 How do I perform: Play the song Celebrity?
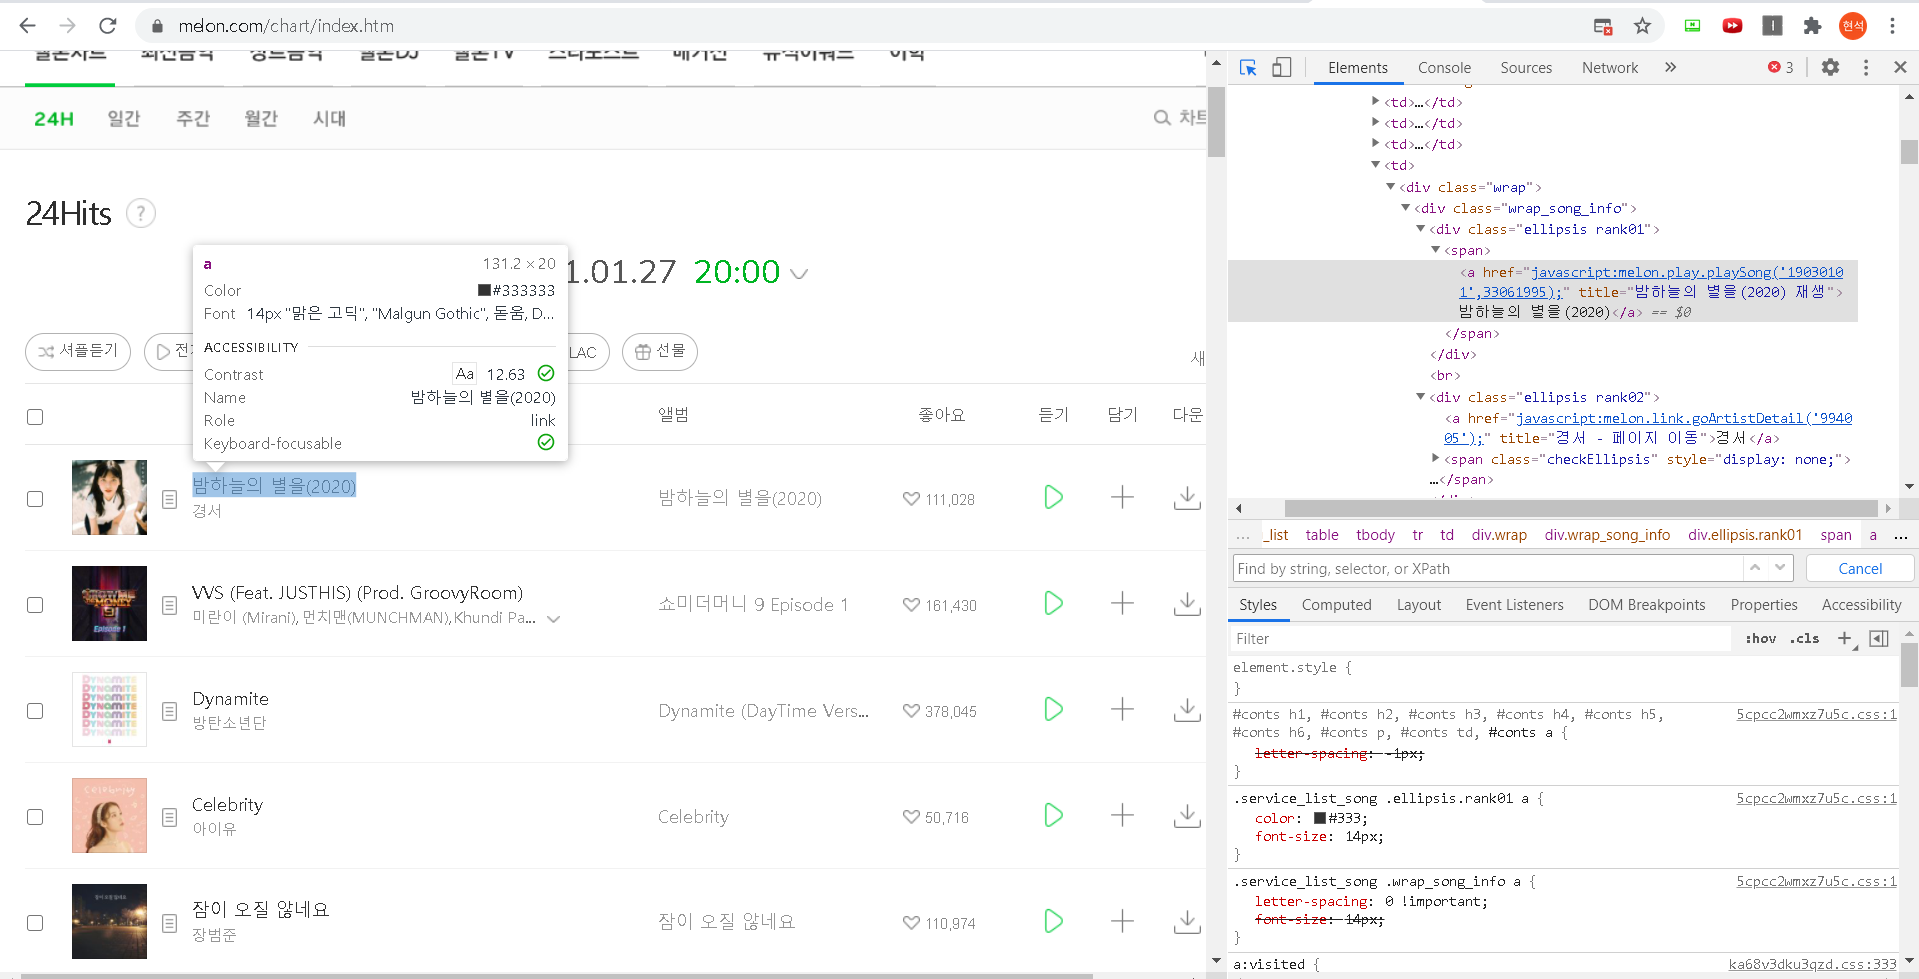(1053, 815)
